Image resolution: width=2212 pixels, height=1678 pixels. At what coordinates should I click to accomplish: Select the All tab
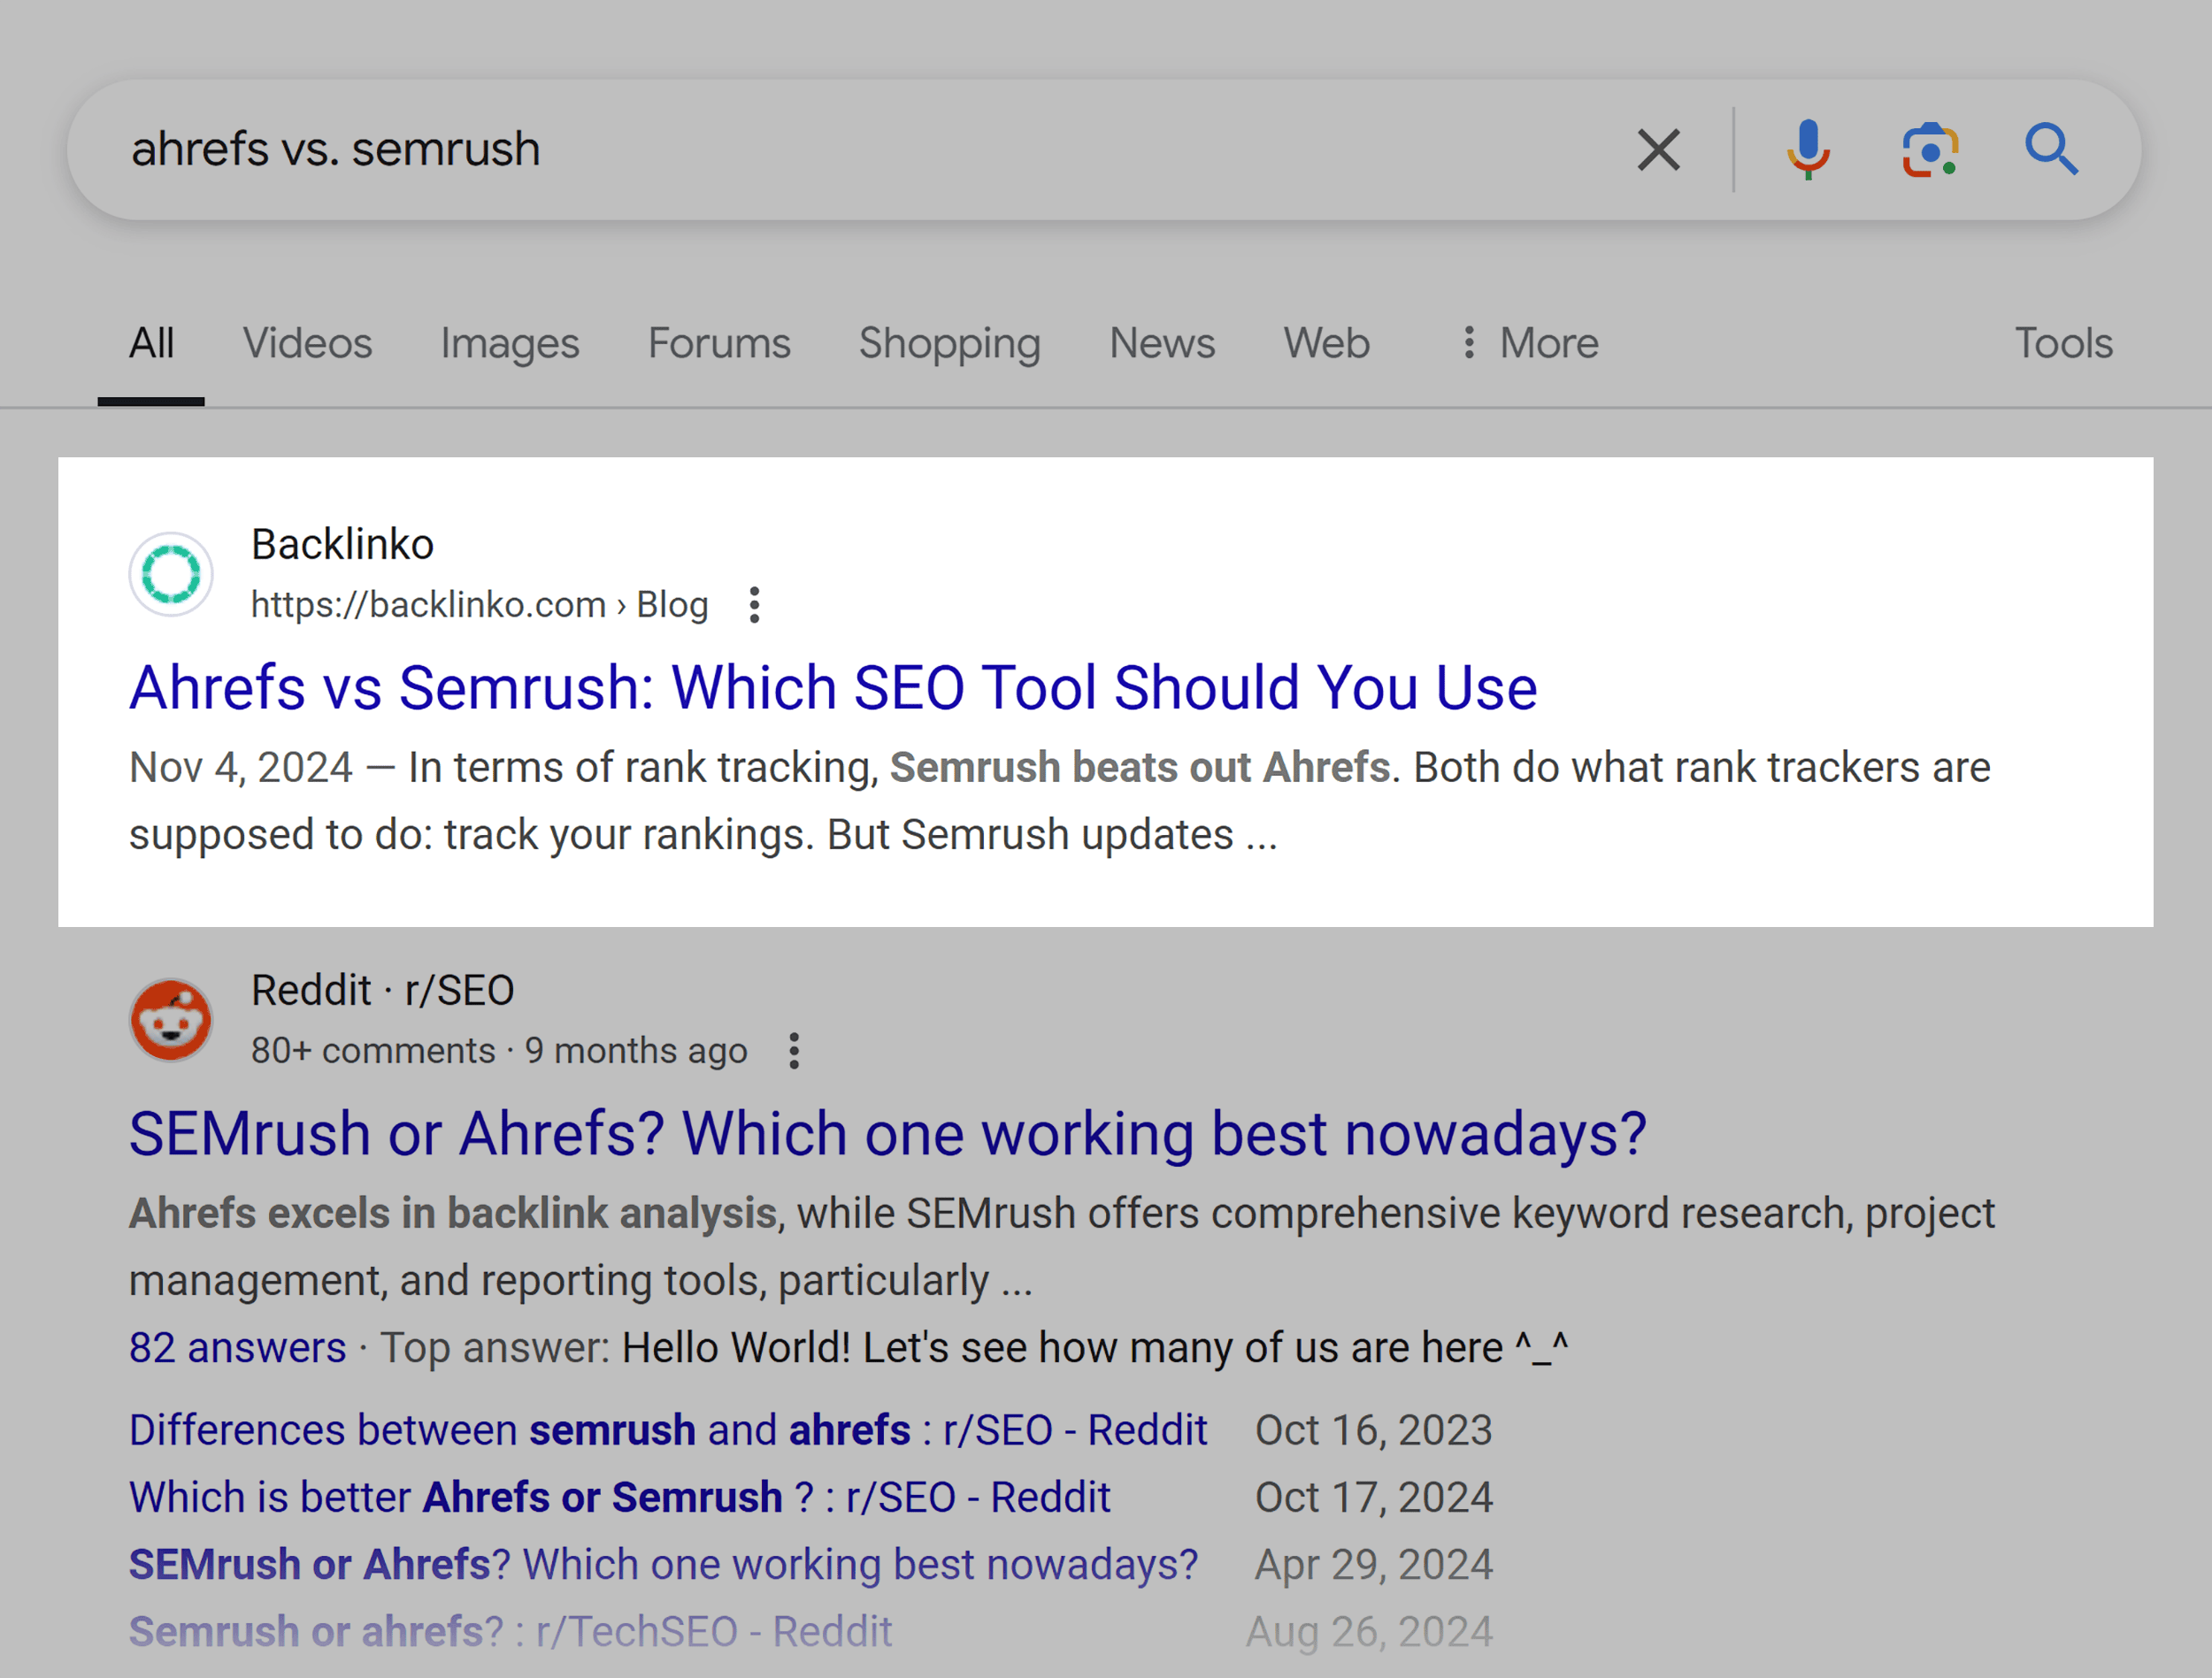pos(151,344)
